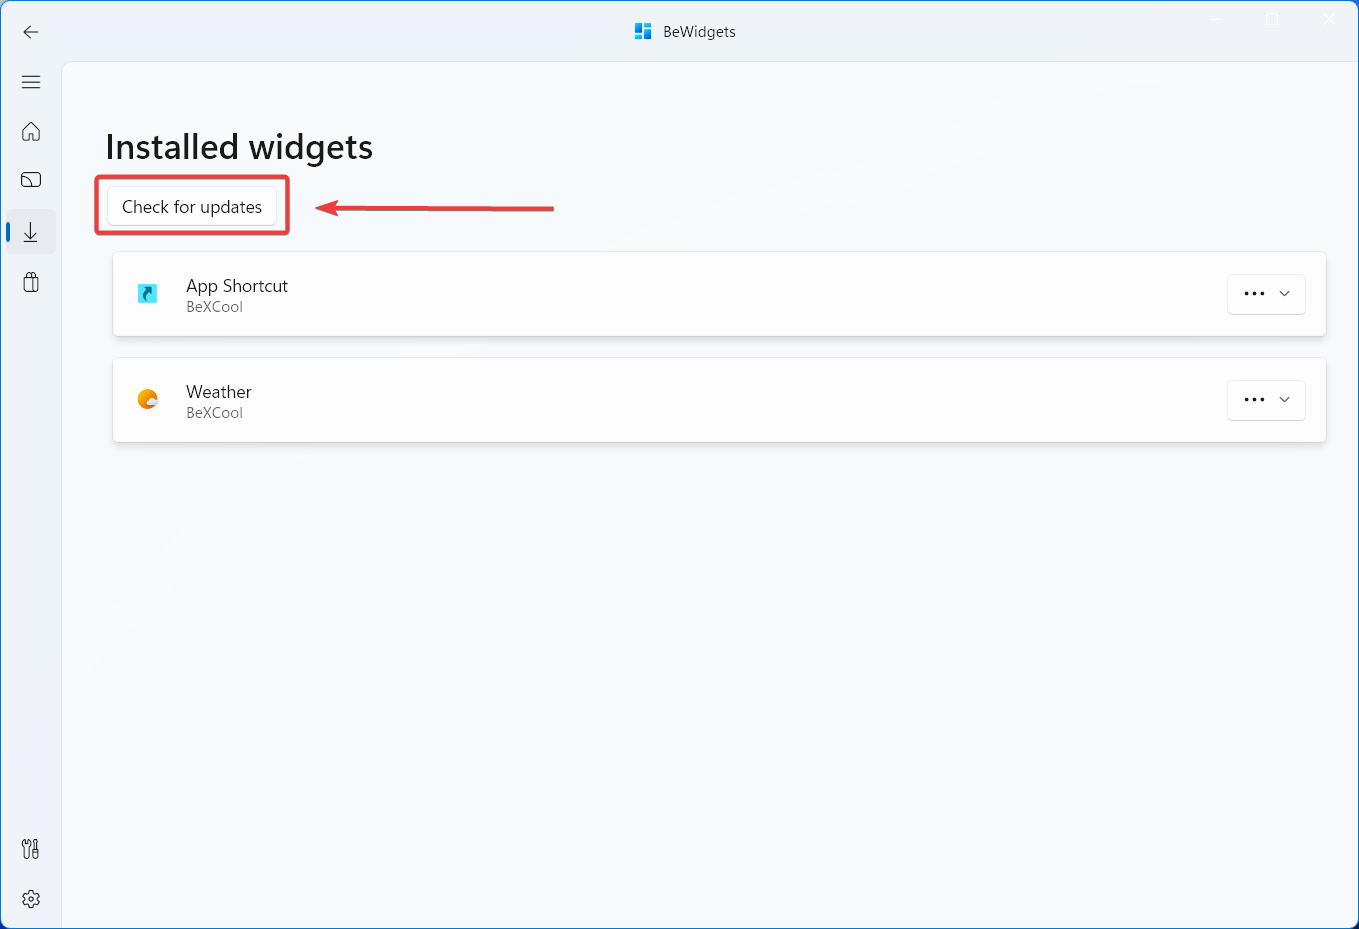Click the Installed widgets heading
The height and width of the screenshot is (929, 1359).
pos(238,147)
